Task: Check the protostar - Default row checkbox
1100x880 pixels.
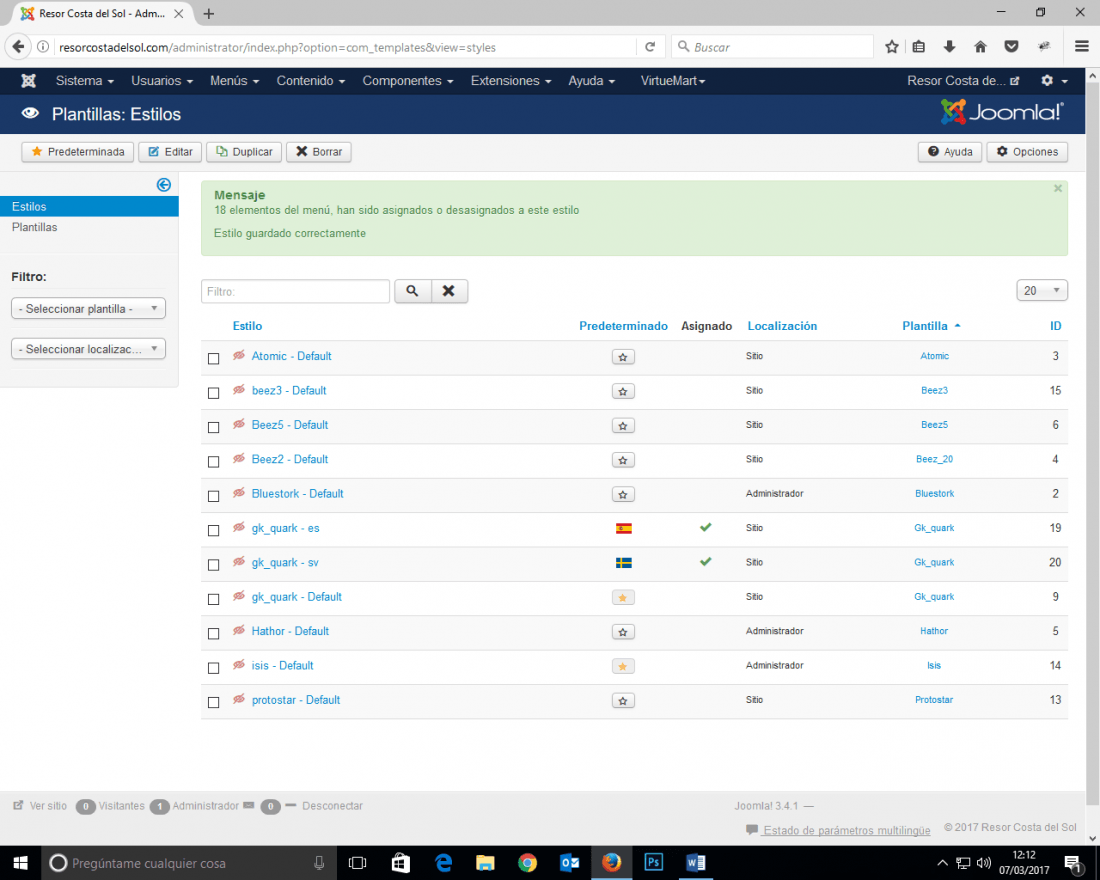Action: (214, 702)
